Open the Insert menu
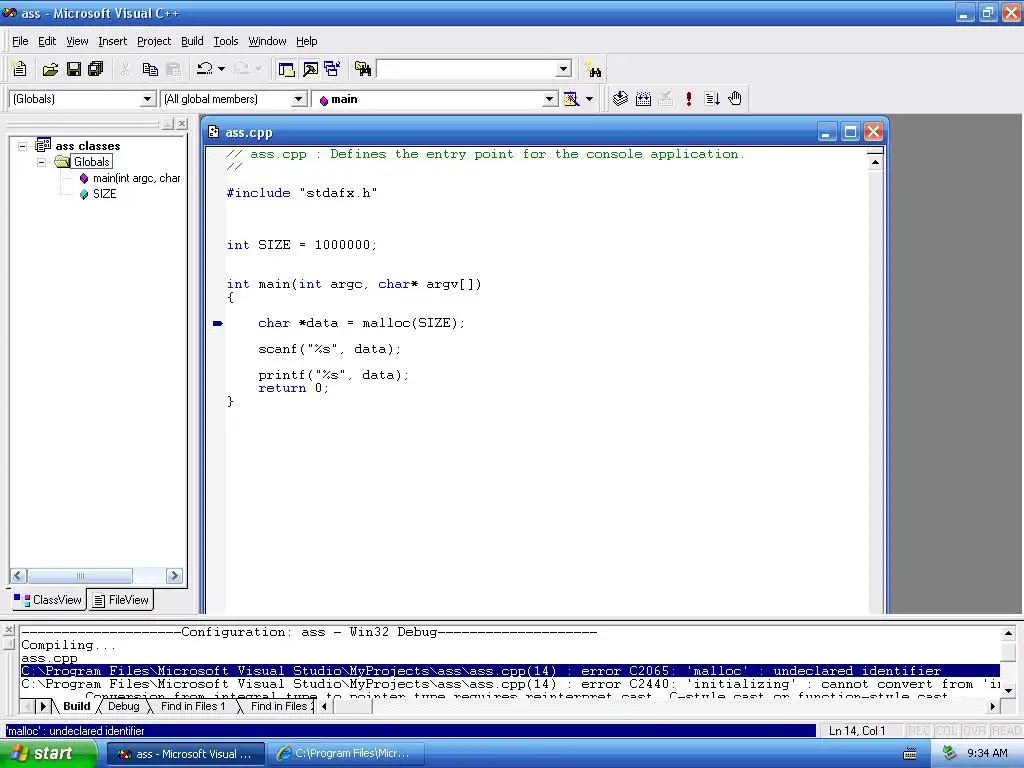1024x768 pixels. [x=112, y=41]
